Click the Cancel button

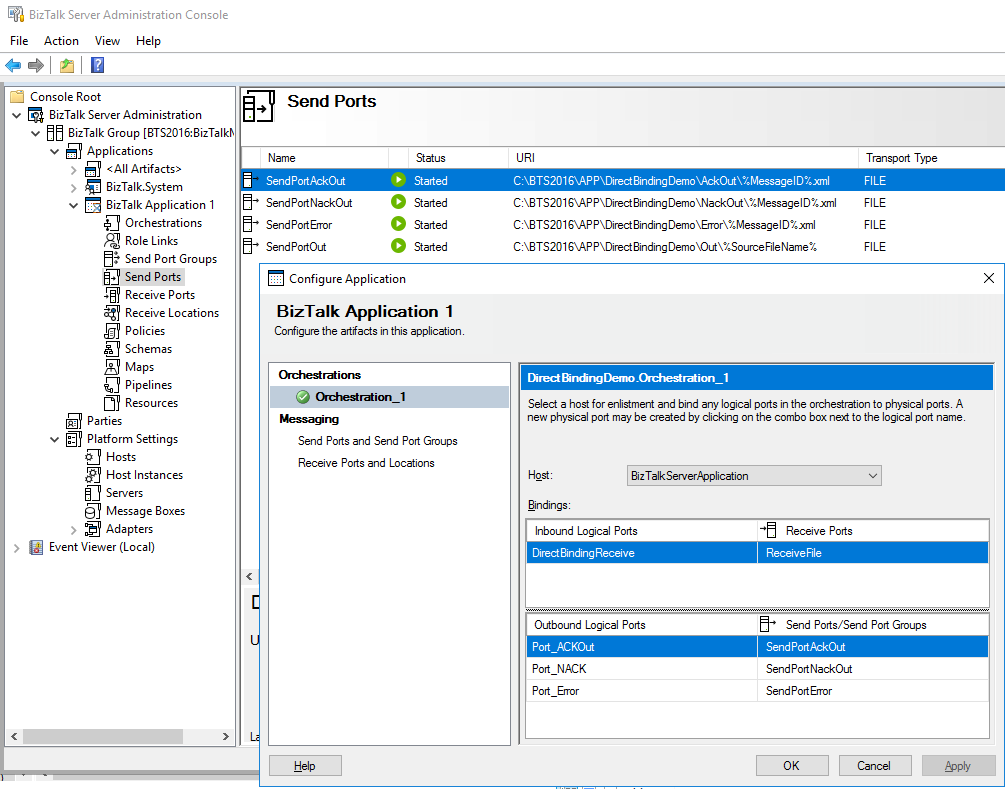point(874,766)
